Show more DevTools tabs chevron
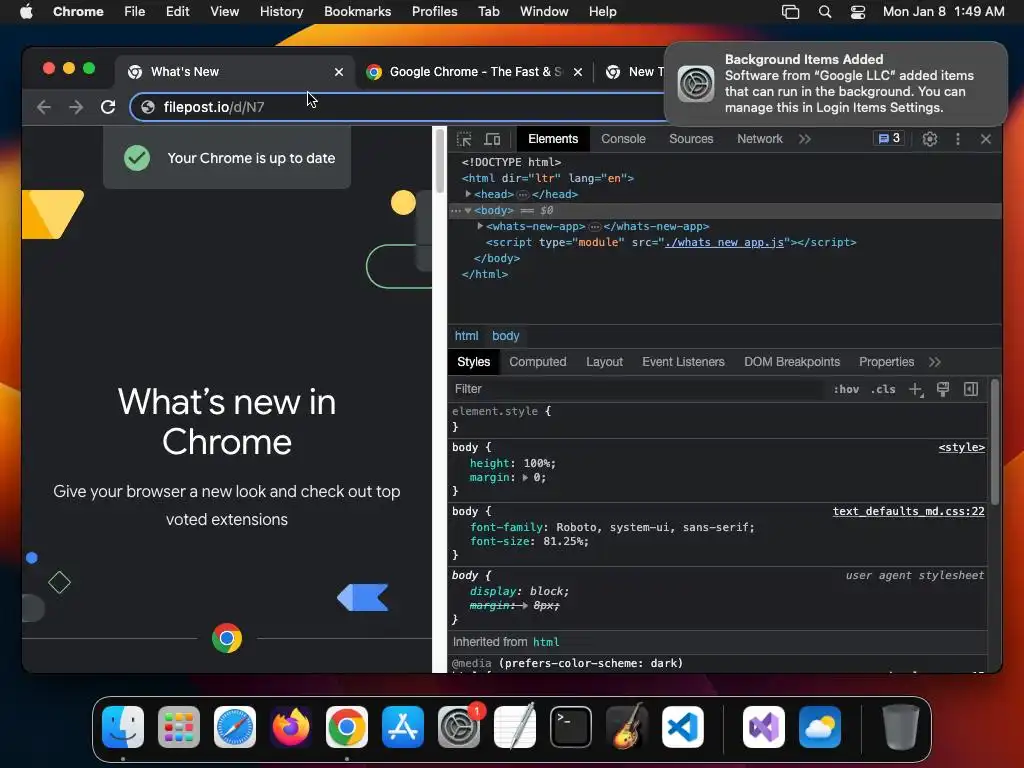Viewport: 1024px width, 768px height. tap(805, 139)
